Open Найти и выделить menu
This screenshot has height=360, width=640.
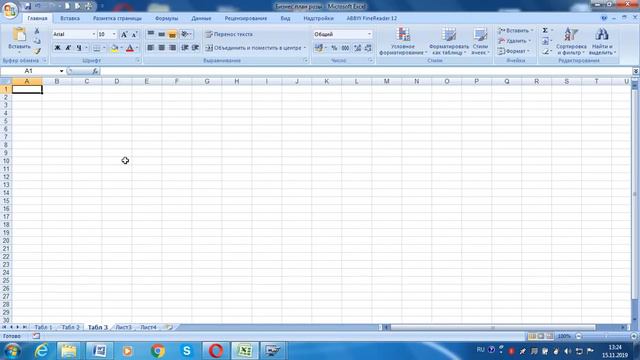tap(602, 41)
